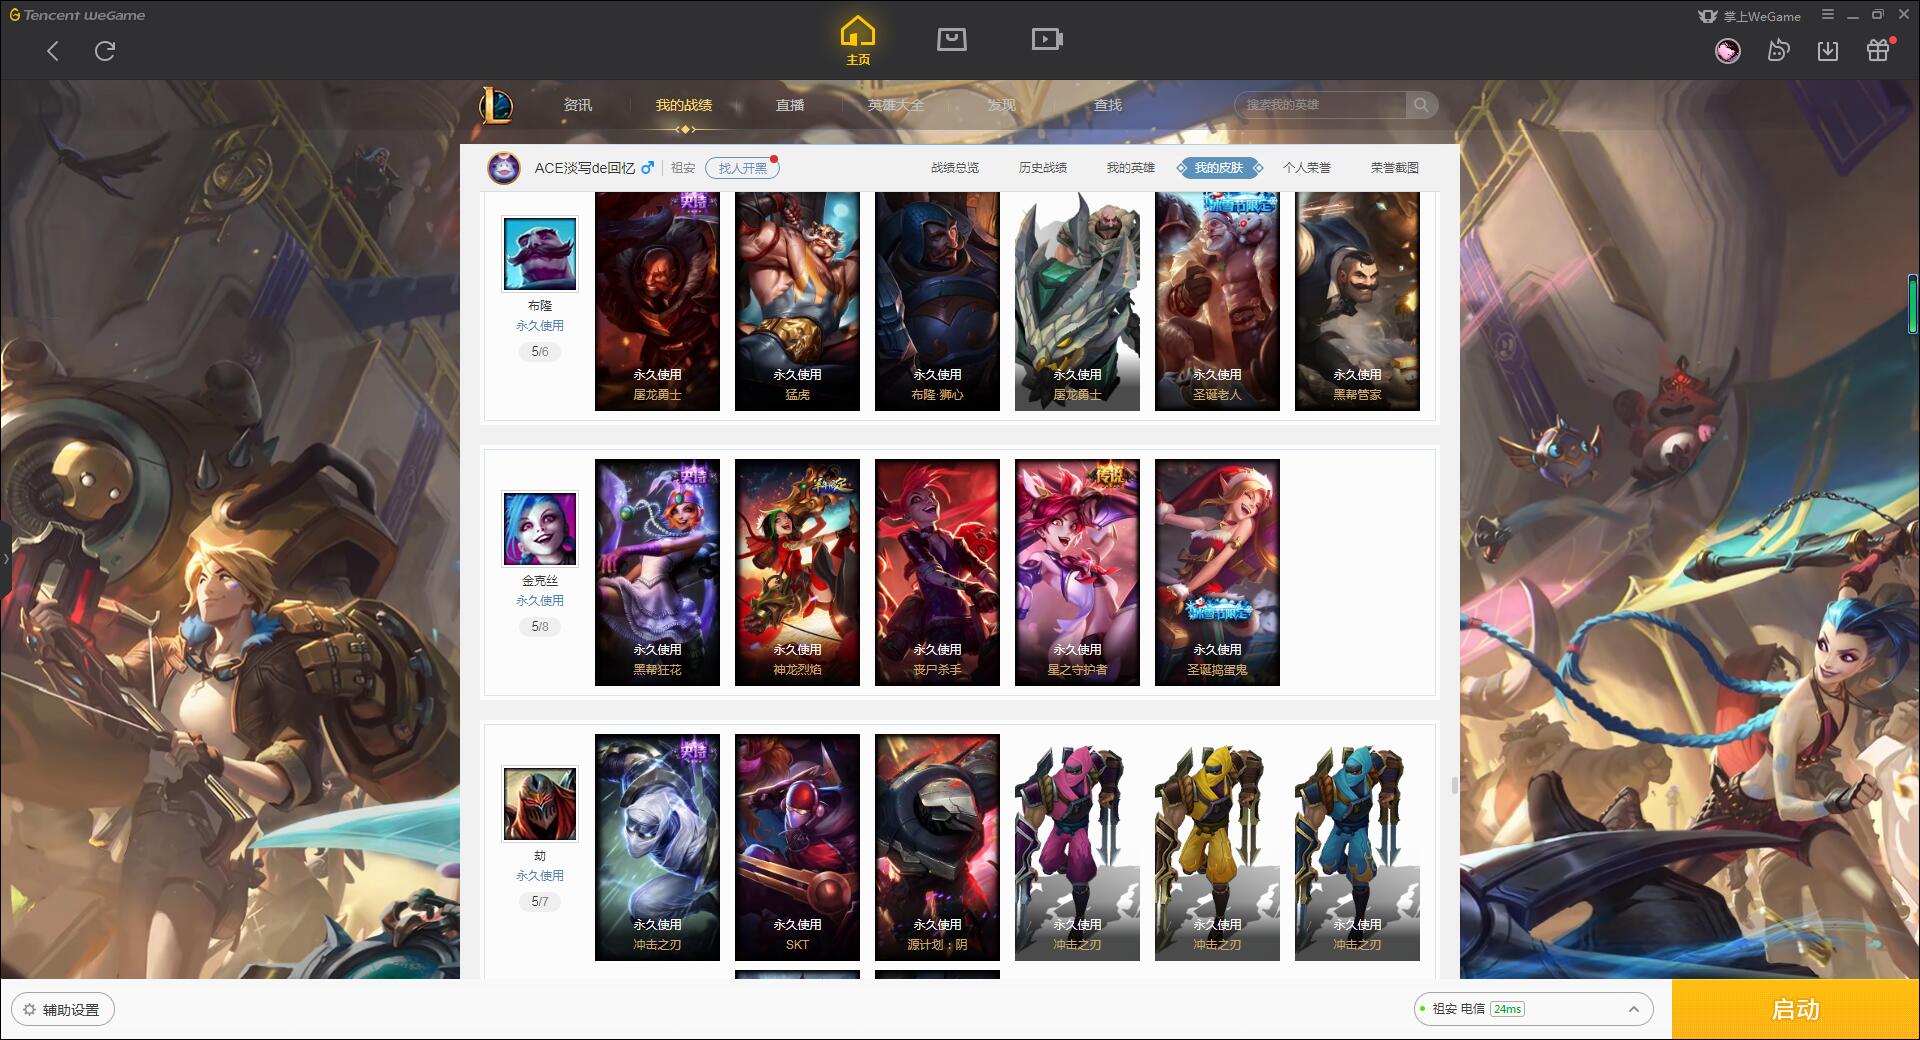Open the SKT Zed skin thumbnail
Viewport: 1920px width, 1040px height.
797,847
